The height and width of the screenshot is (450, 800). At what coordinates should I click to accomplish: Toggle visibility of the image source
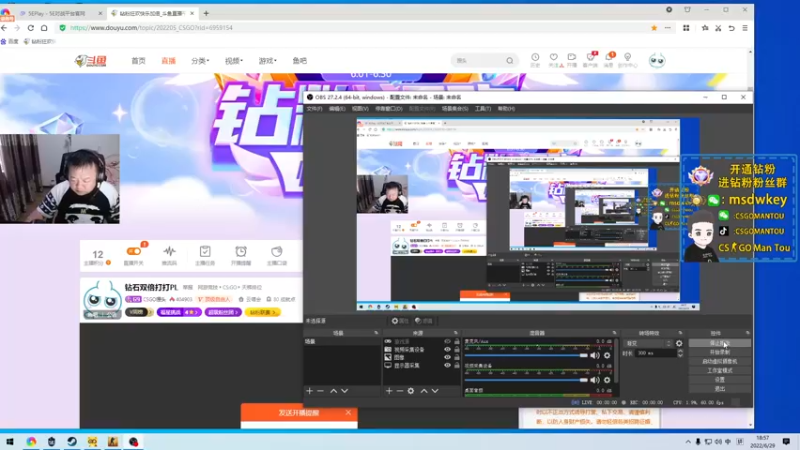[447, 357]
